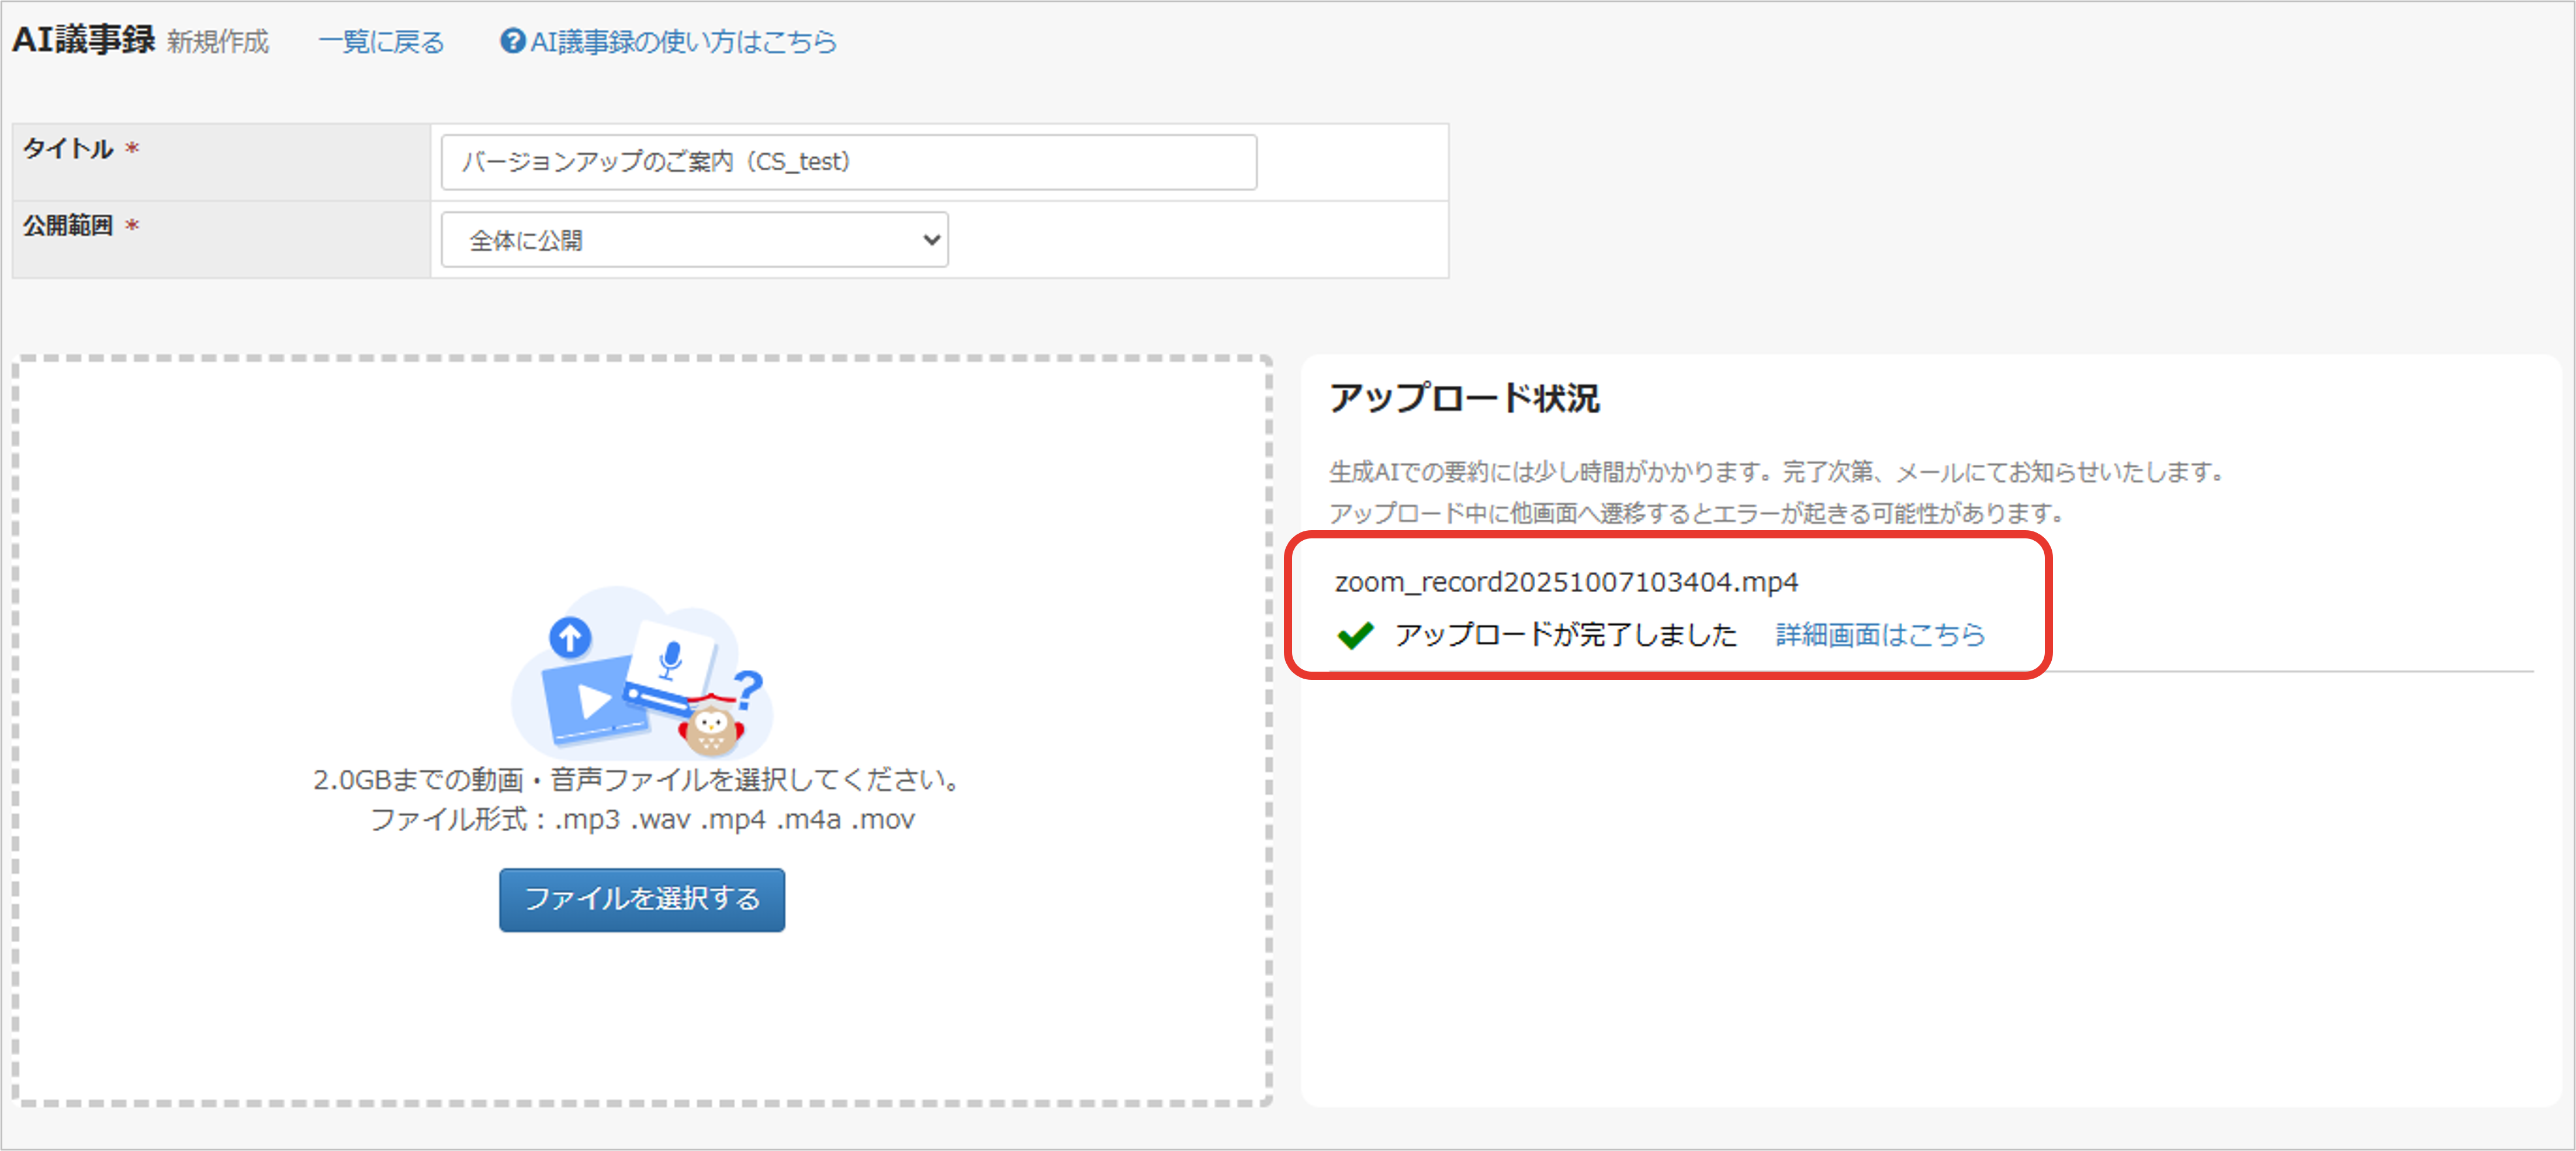
Task: Click the blue up-arrow upload icon
Action: pos(570,637)
